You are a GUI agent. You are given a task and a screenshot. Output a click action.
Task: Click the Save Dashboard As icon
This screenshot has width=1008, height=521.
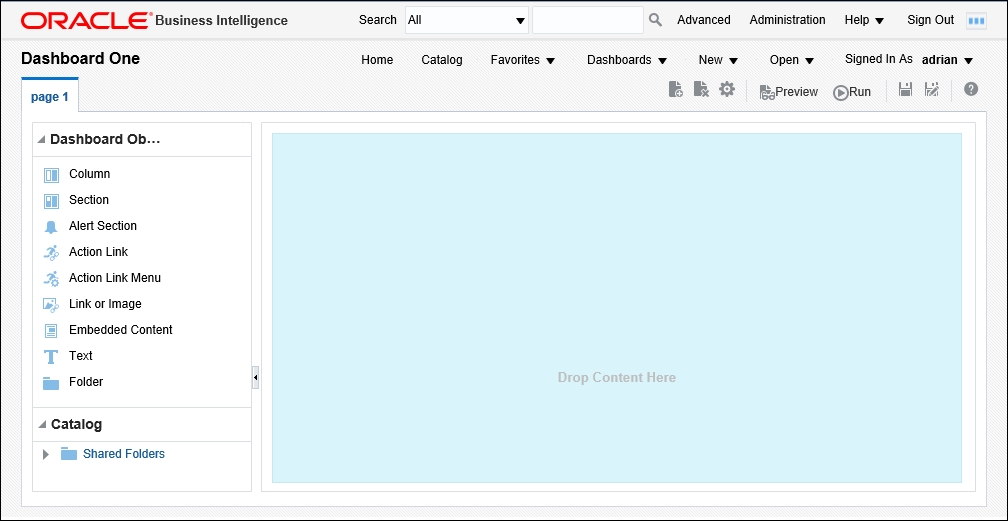click(932, 89)
